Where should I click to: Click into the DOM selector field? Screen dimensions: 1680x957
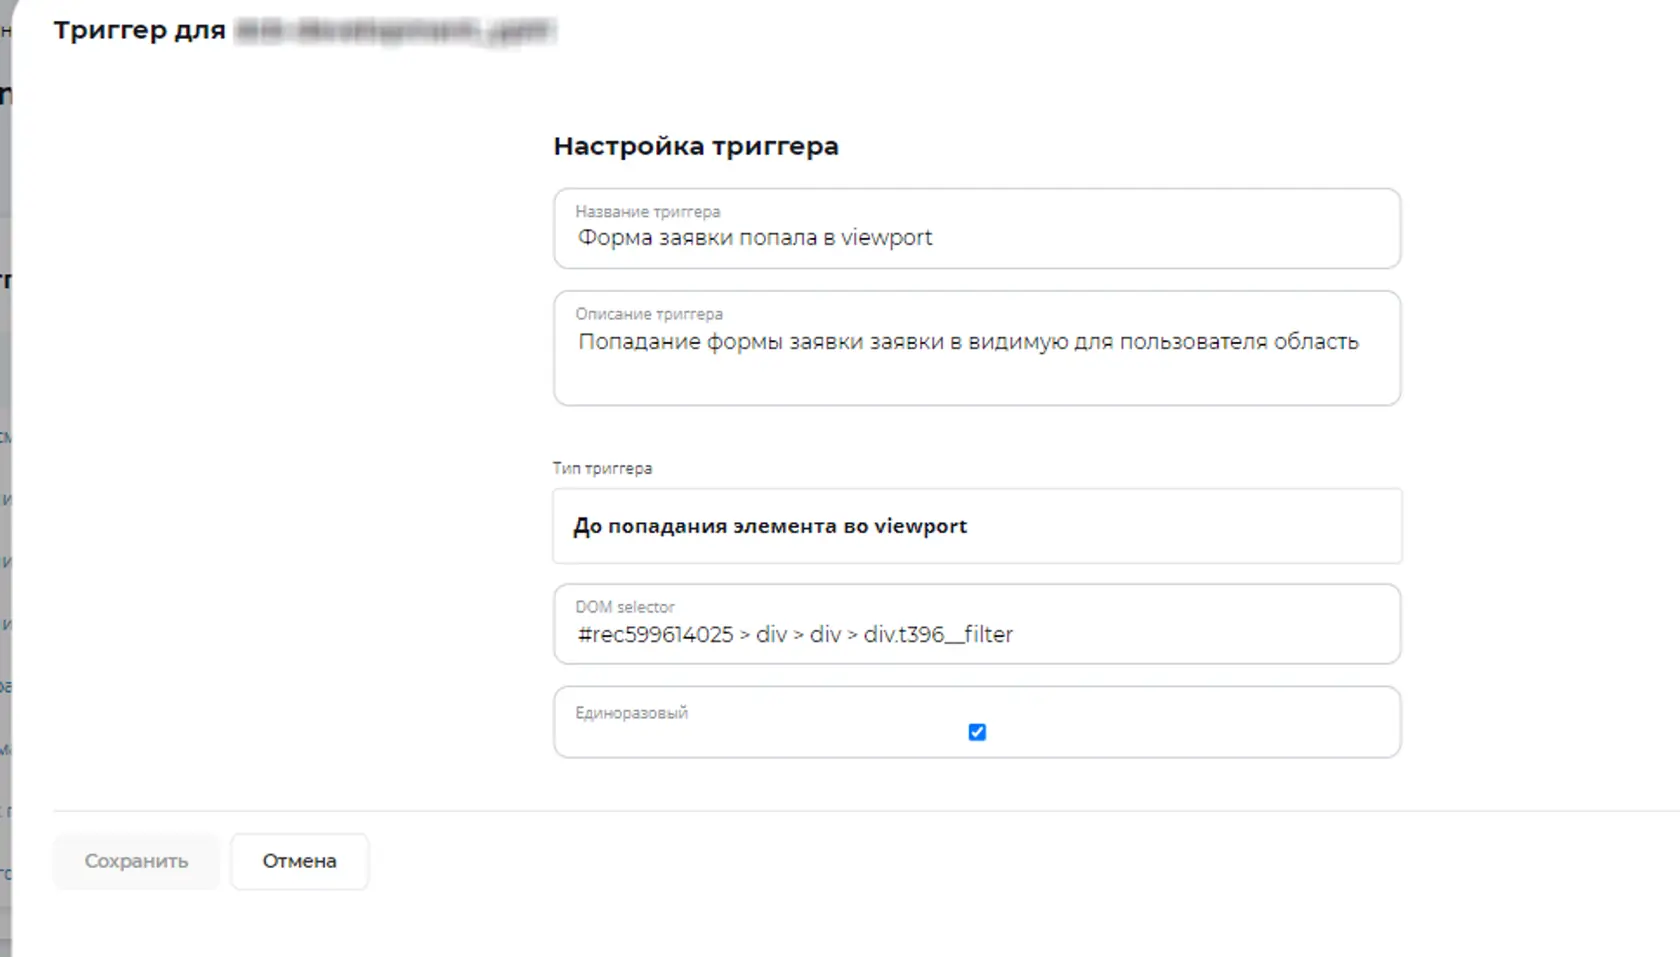click(977, 624)
